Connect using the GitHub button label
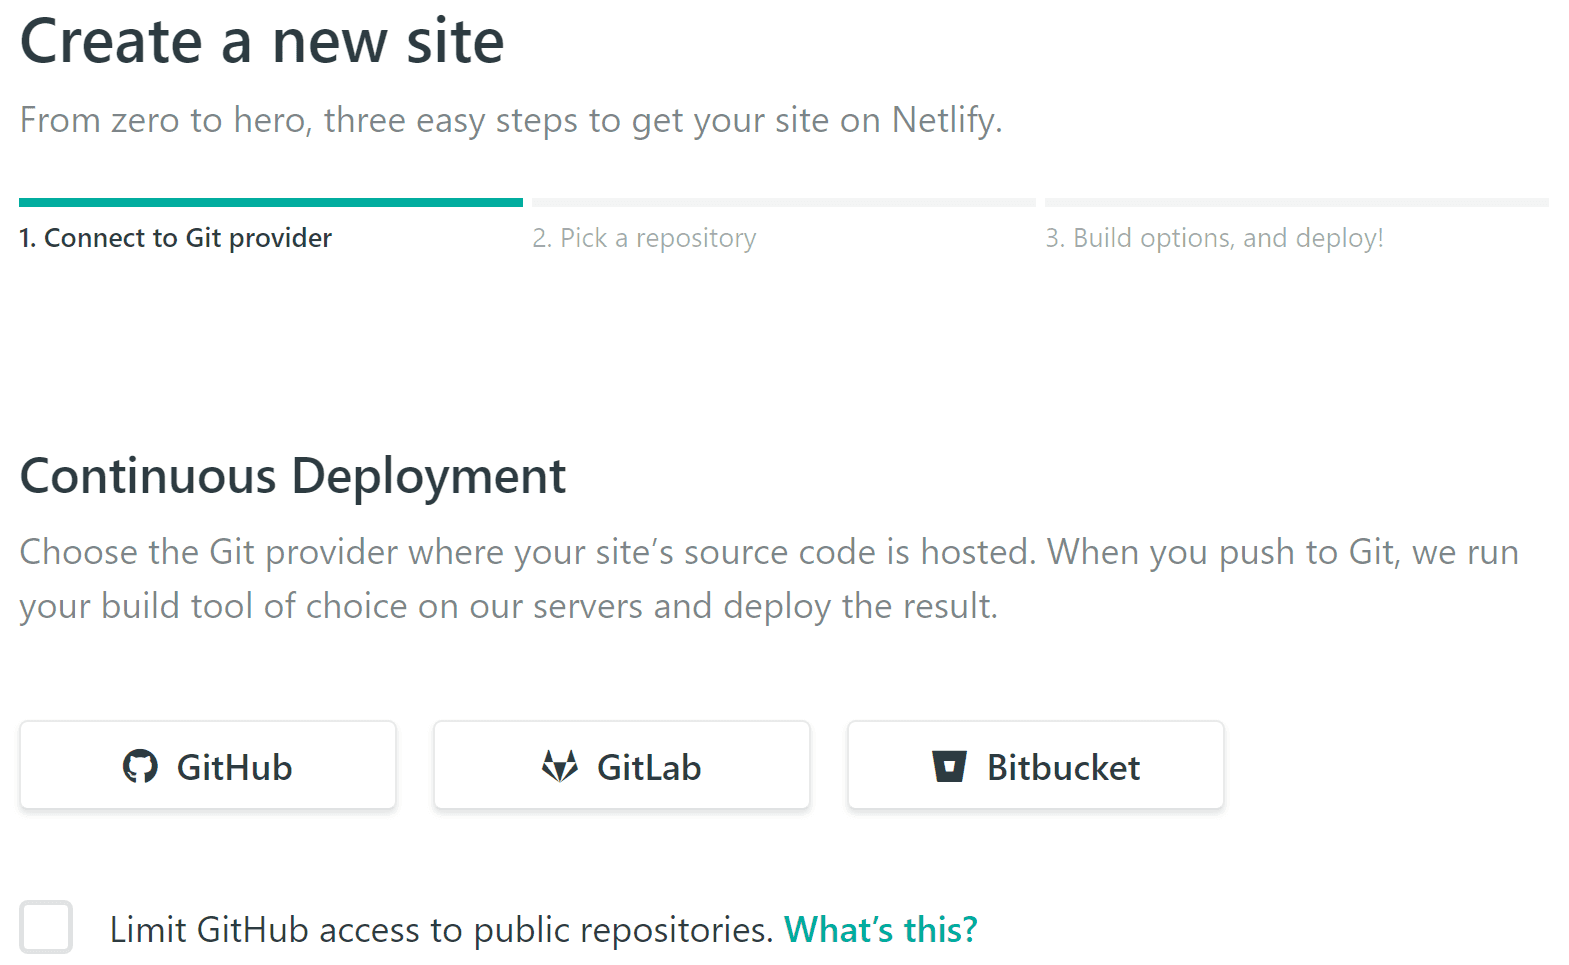This screenshot has height=965, width=1569. click(234, 768)
